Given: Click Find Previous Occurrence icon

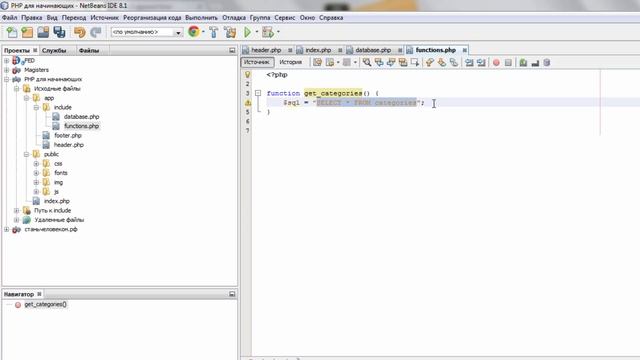Looking at the screenshot, I should 379,62.
